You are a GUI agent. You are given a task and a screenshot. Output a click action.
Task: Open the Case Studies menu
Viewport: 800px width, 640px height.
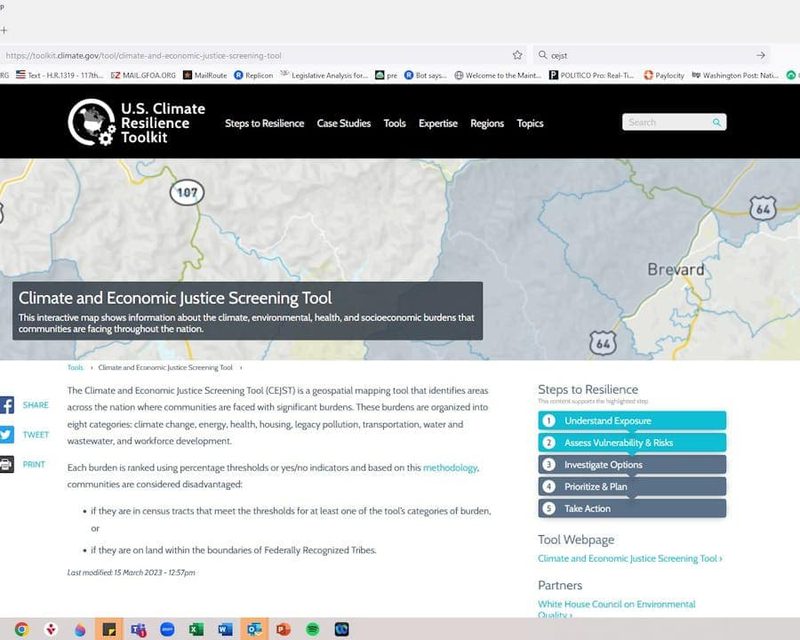[x=344, y=124]
